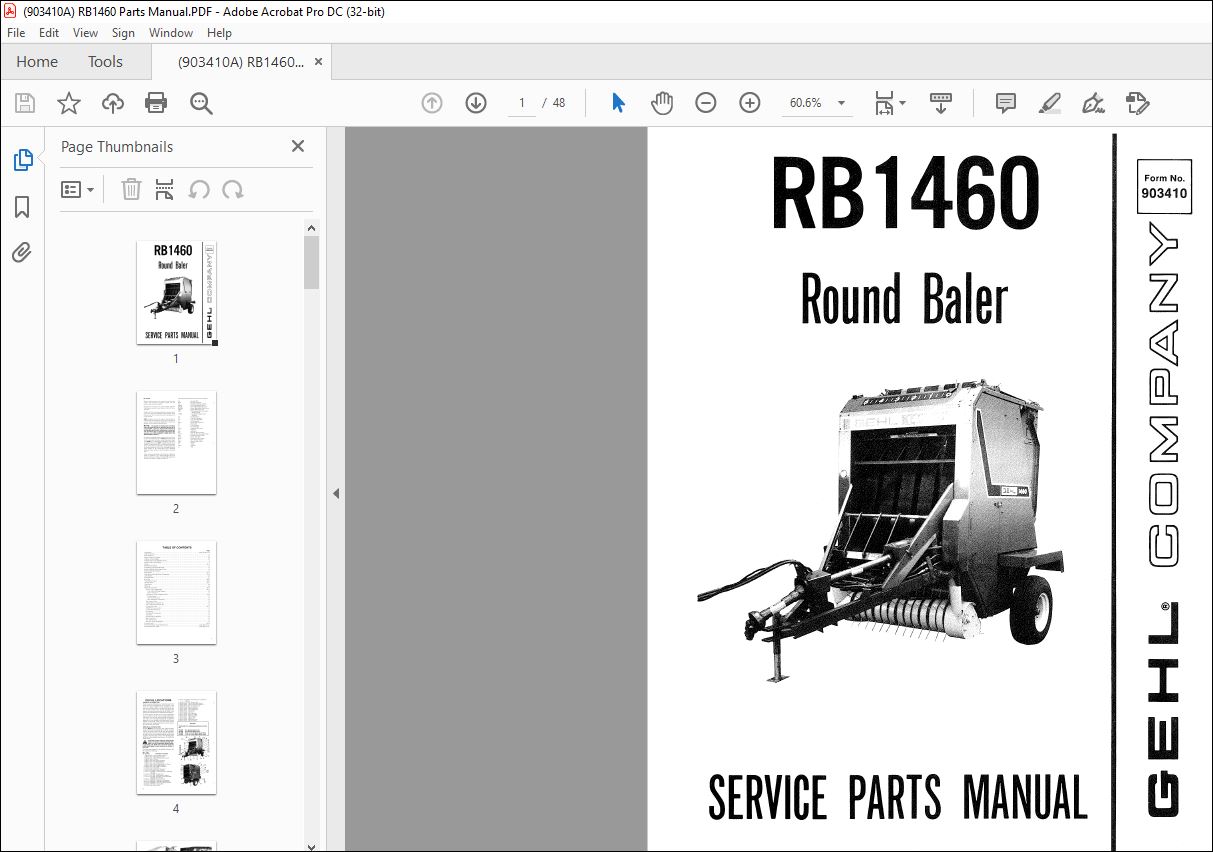
Task: Click the stamp/redact tool icon
Action: pos(1138,103)
